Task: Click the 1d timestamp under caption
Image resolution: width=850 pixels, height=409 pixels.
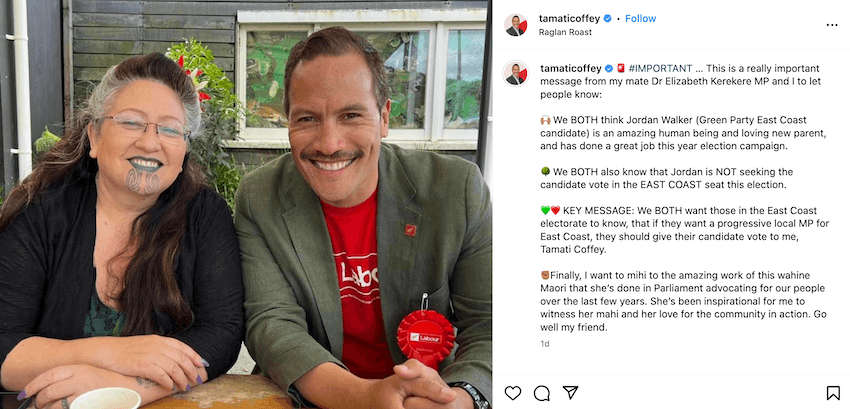Action: 544,343
